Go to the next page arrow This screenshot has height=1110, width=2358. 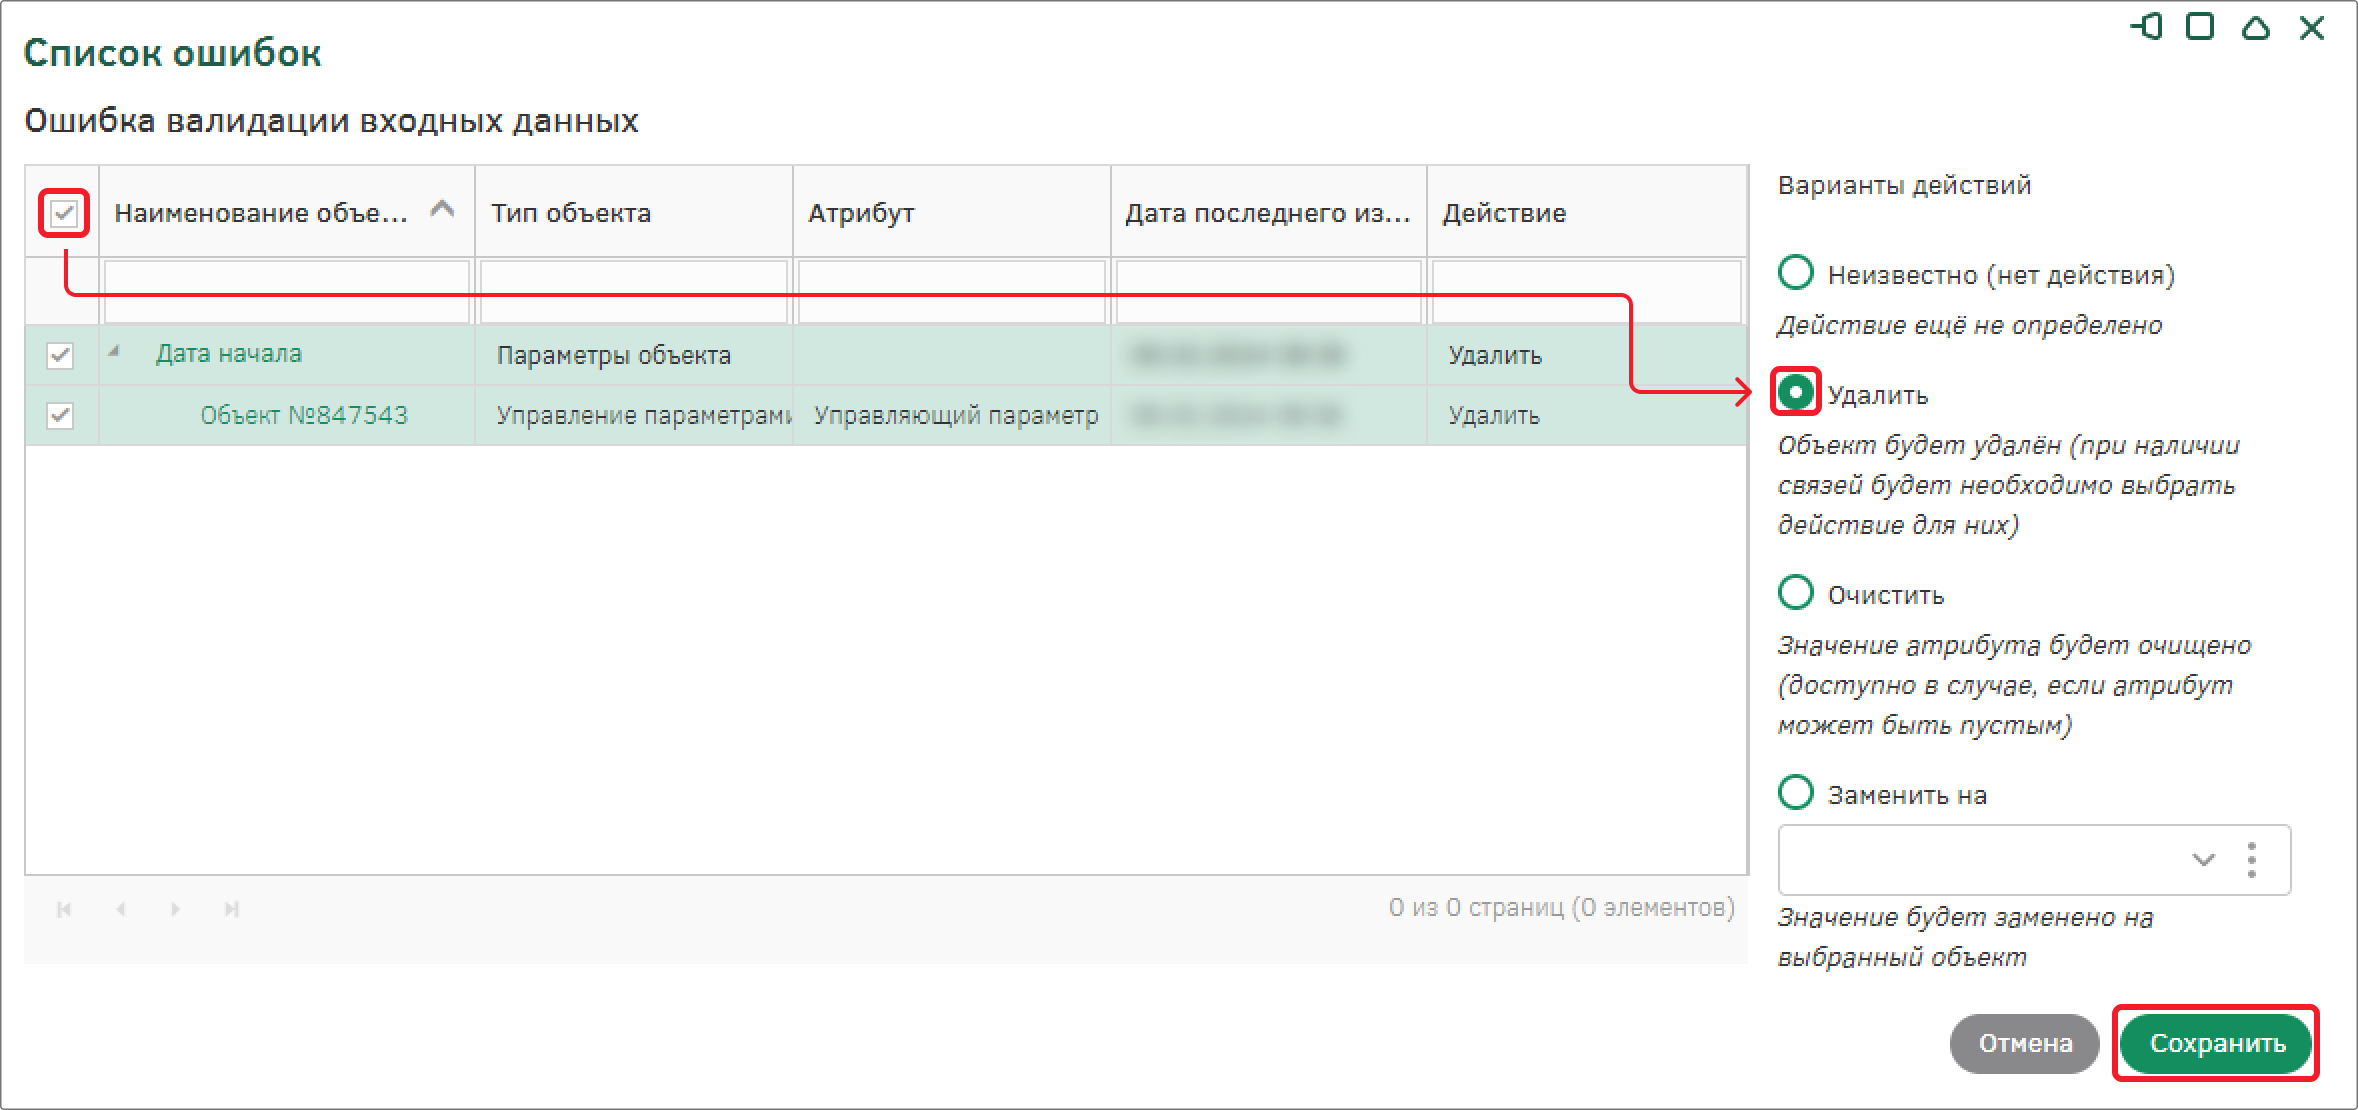(176, 909)
